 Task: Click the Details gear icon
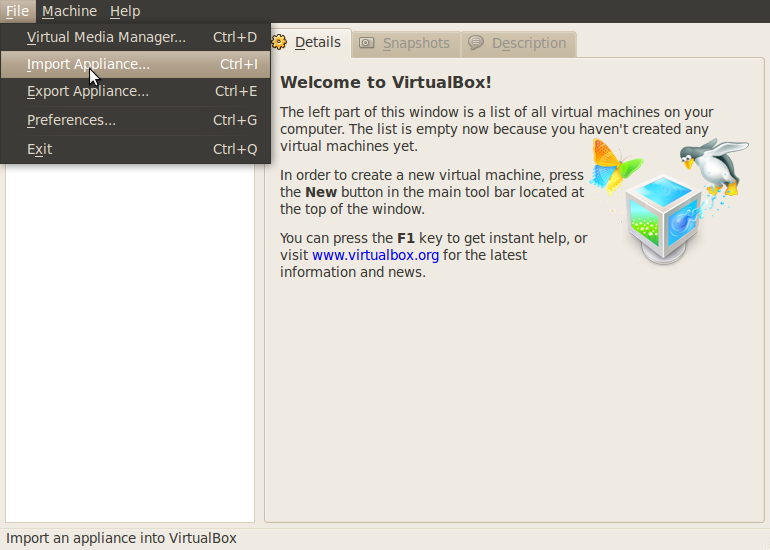(279, 42)
